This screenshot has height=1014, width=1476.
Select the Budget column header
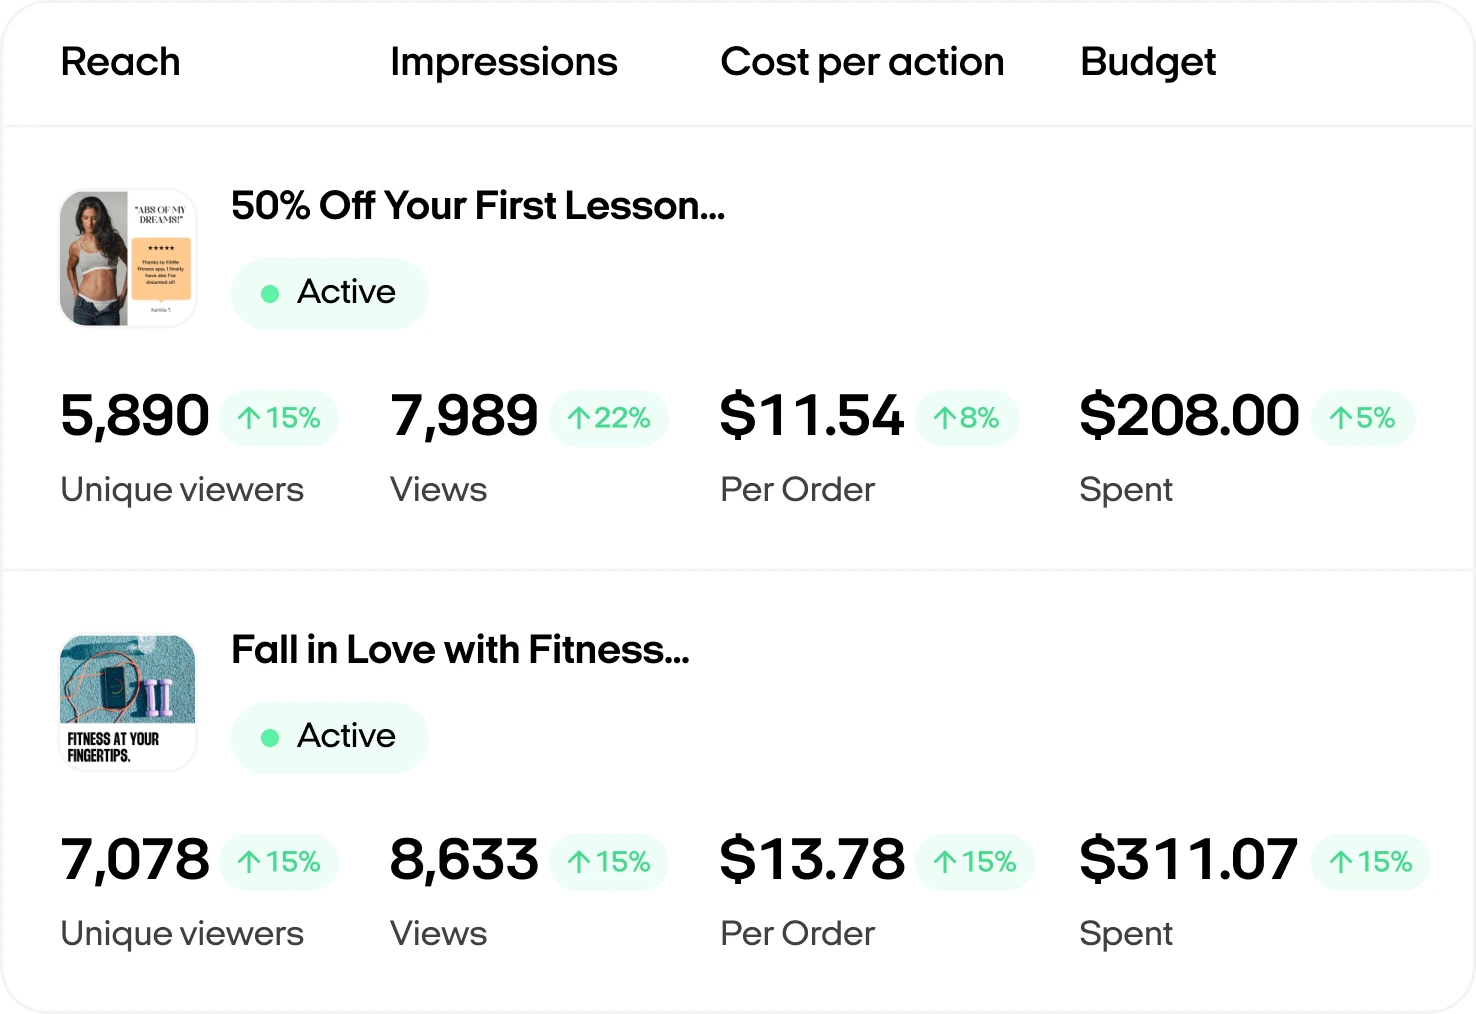click(x=1148, y=62)
